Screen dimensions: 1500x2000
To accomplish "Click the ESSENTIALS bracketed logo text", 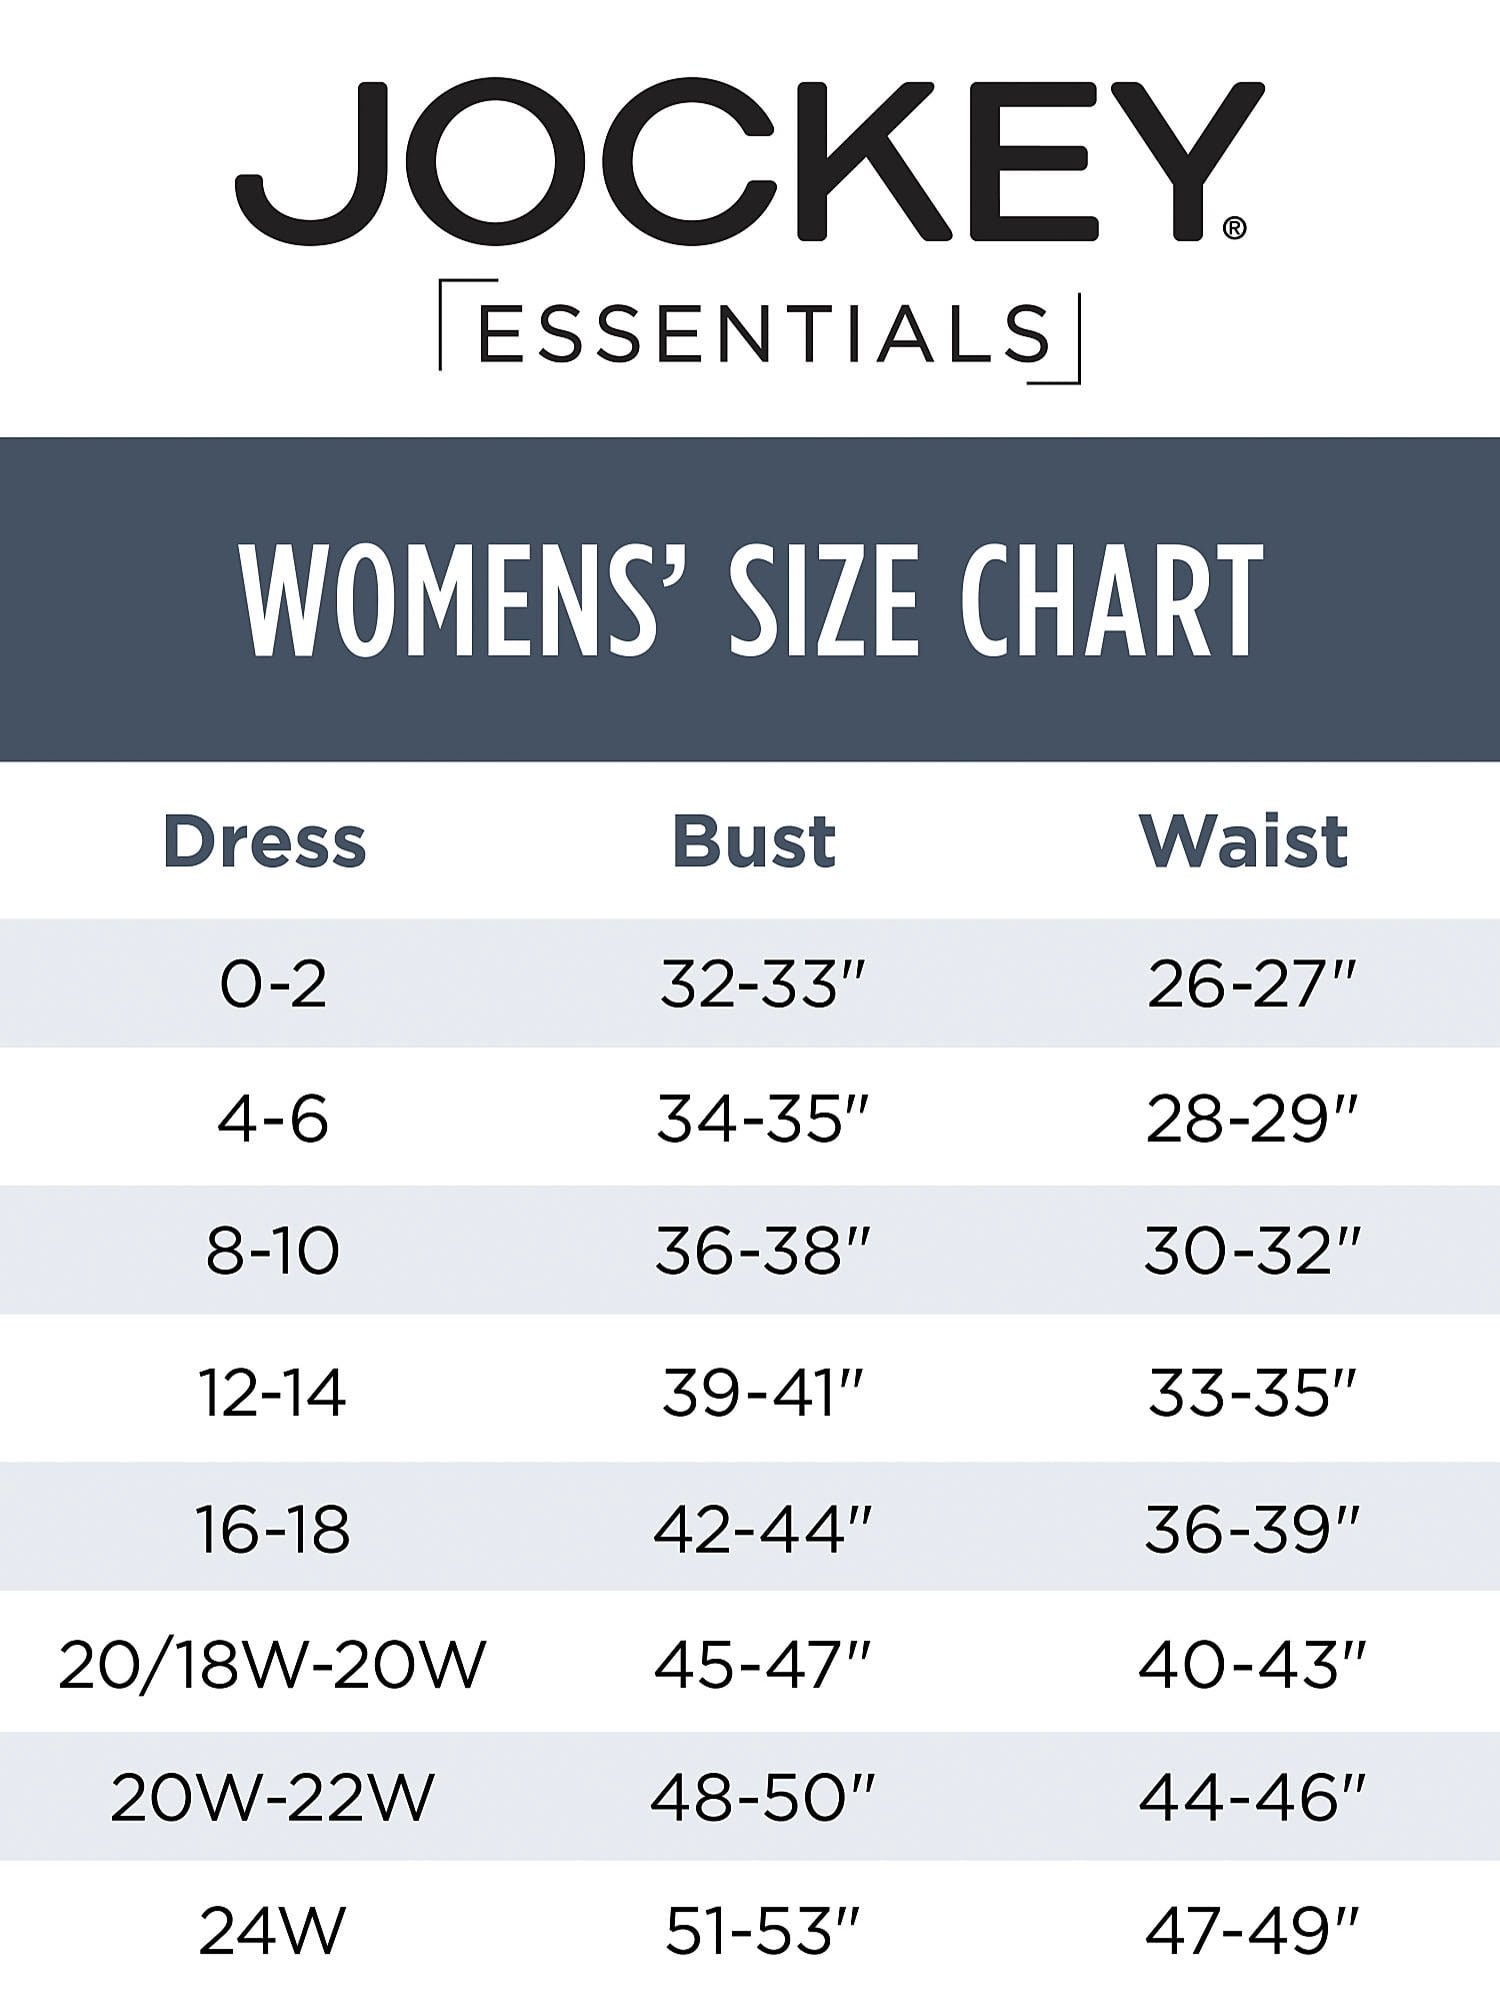I will point(762,333).
